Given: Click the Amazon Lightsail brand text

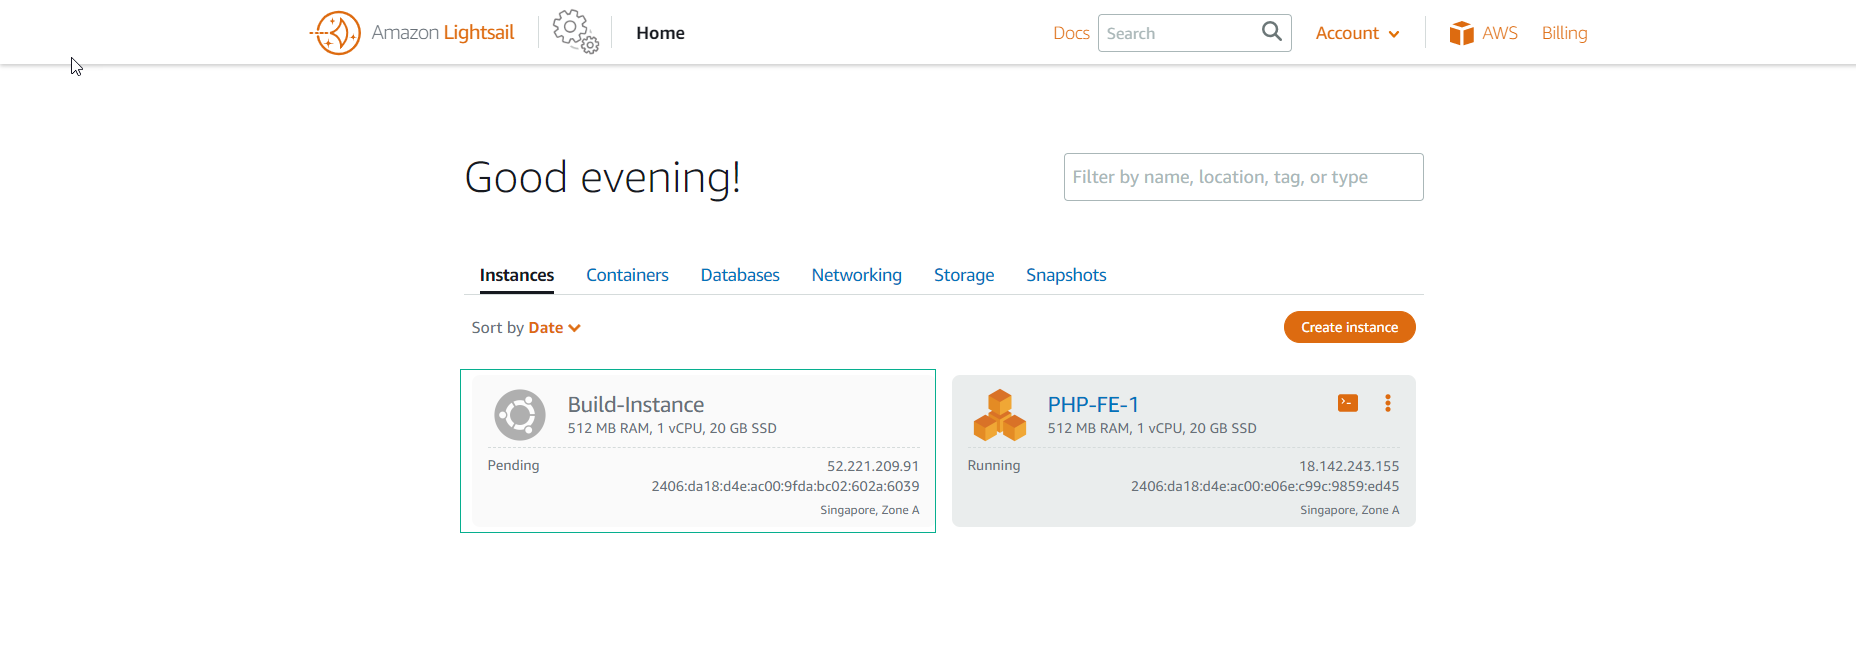Looking at the screenshot, I should coord(442,33).
